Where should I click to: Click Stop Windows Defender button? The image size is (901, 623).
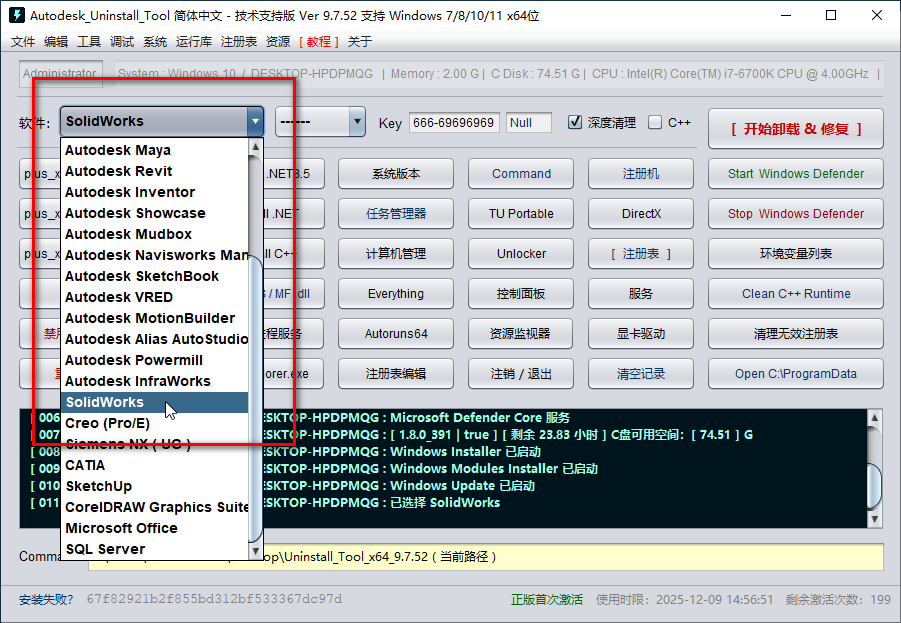[795, 214]
